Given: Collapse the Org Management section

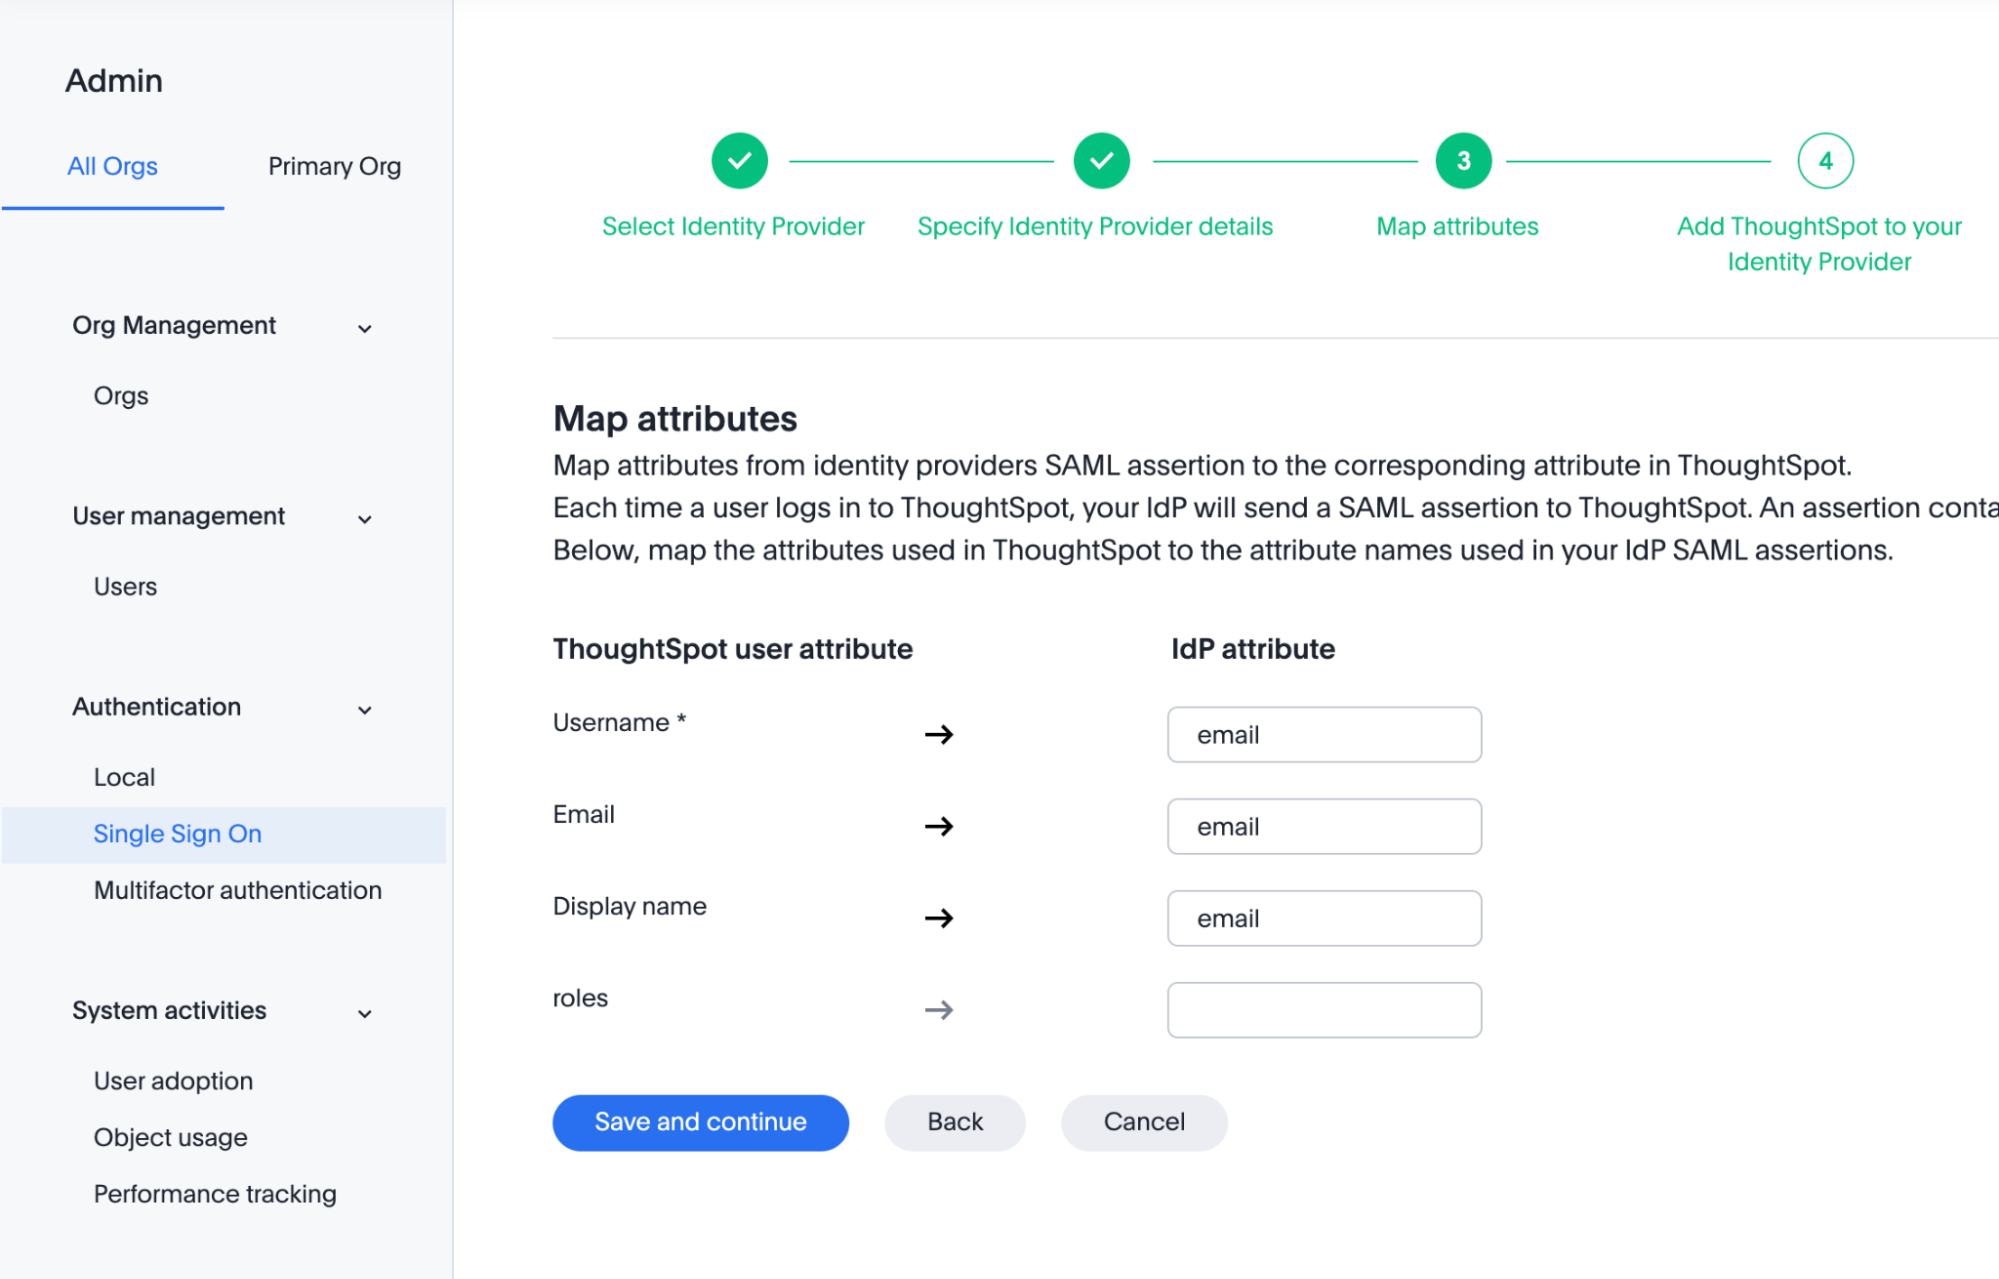Looking at the screenshot, I should click(x=364, y=328).
